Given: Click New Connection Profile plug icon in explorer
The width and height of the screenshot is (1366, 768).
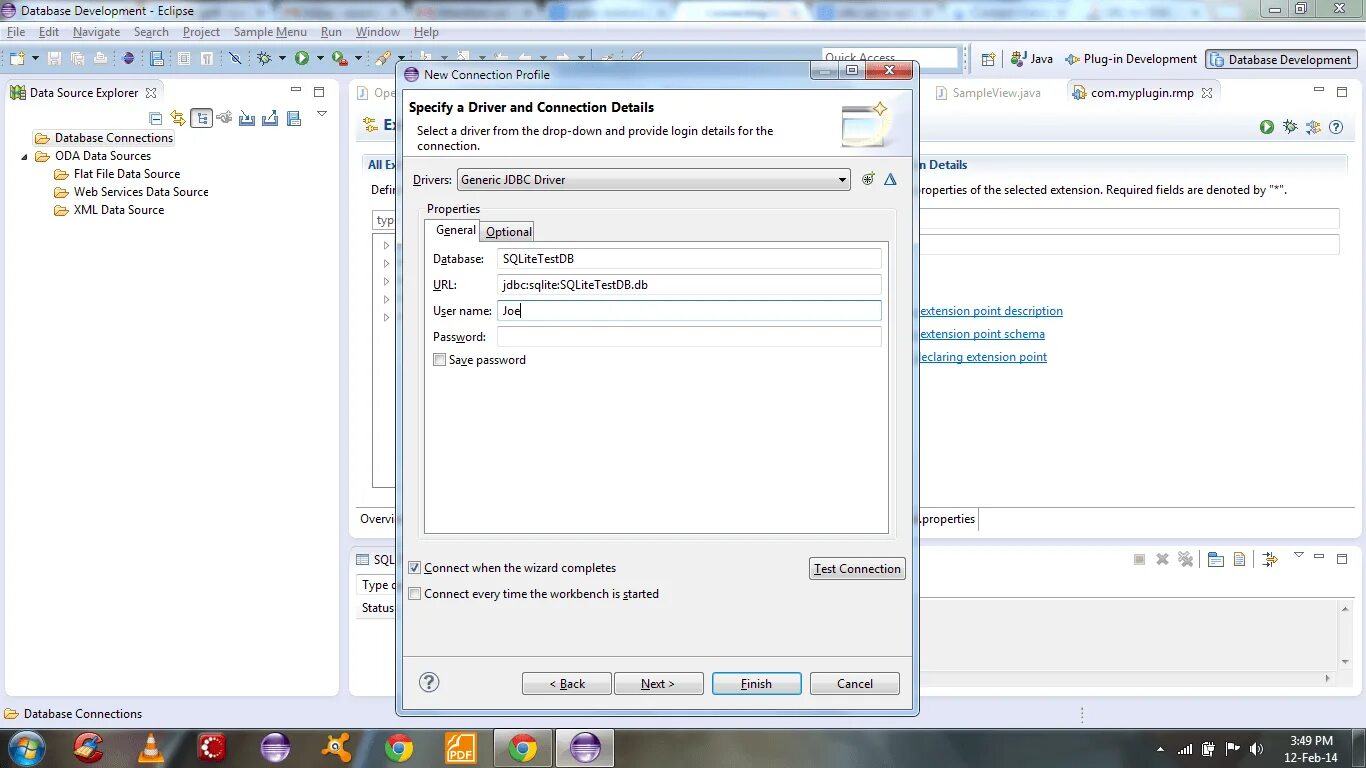Looking at the screenshot, I should (x=224, y=118).
